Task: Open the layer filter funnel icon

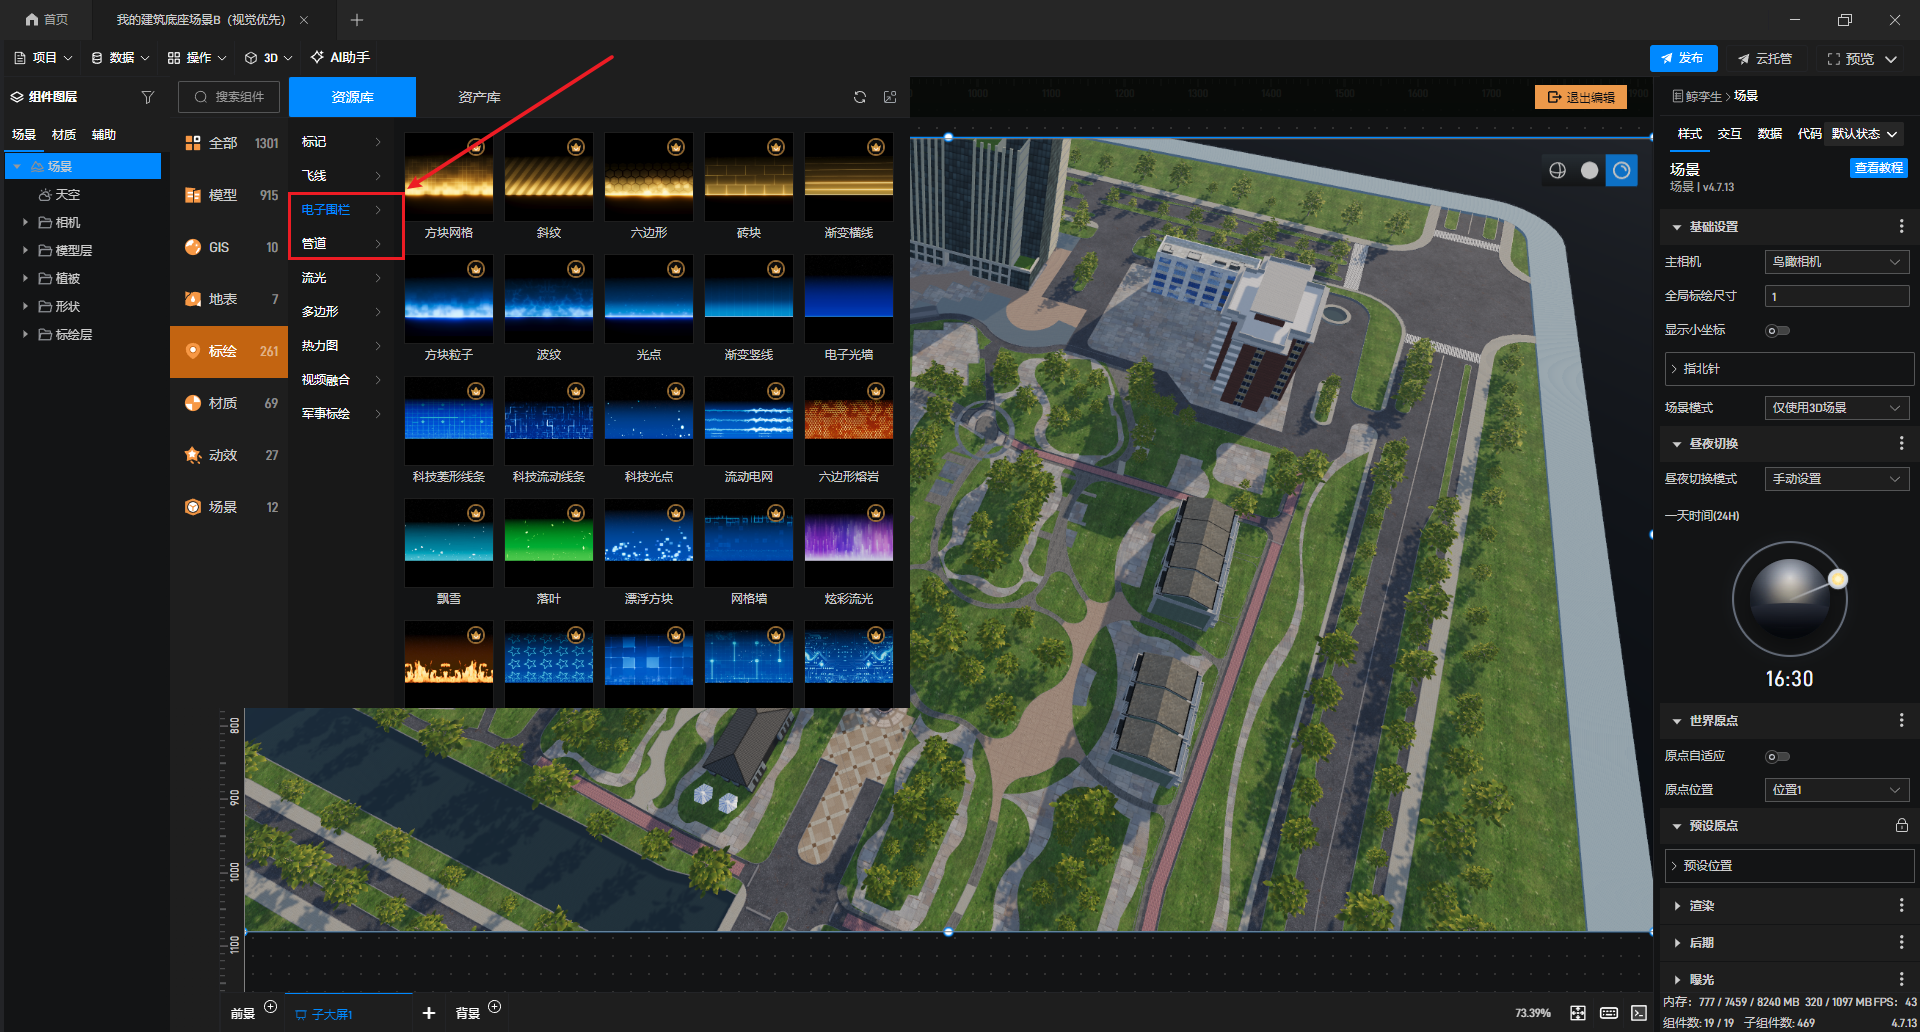Action: click(148, 97)
